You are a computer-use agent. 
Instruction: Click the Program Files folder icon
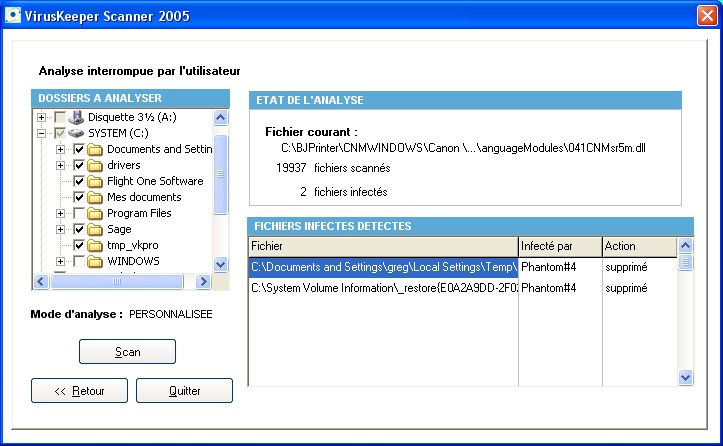click(x=95, y=214)
